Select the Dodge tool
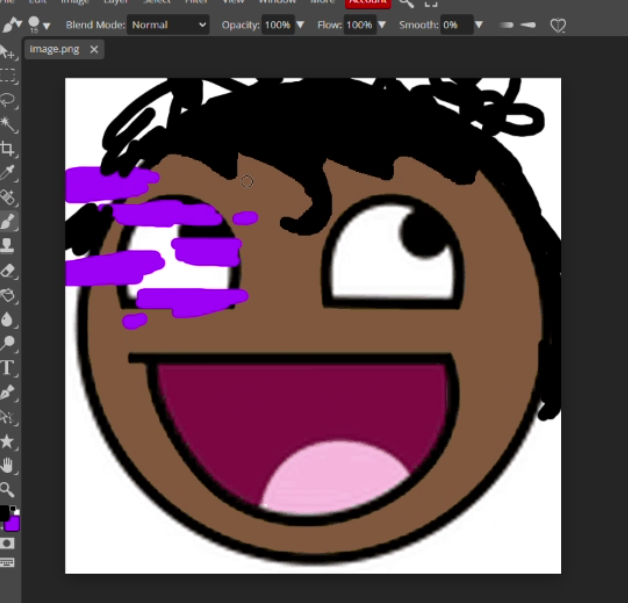 pyautogui.click(x=7, y=343)
